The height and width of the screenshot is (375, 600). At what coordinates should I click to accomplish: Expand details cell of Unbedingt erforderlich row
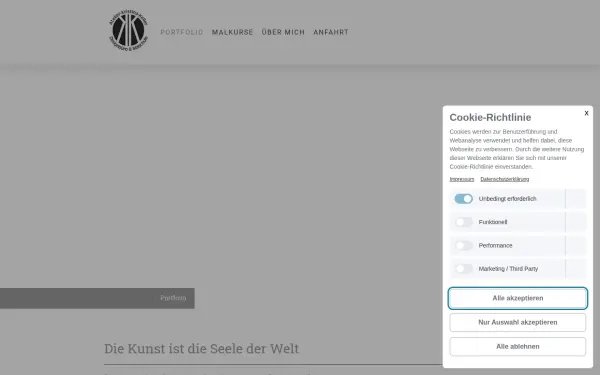(576, 199)
